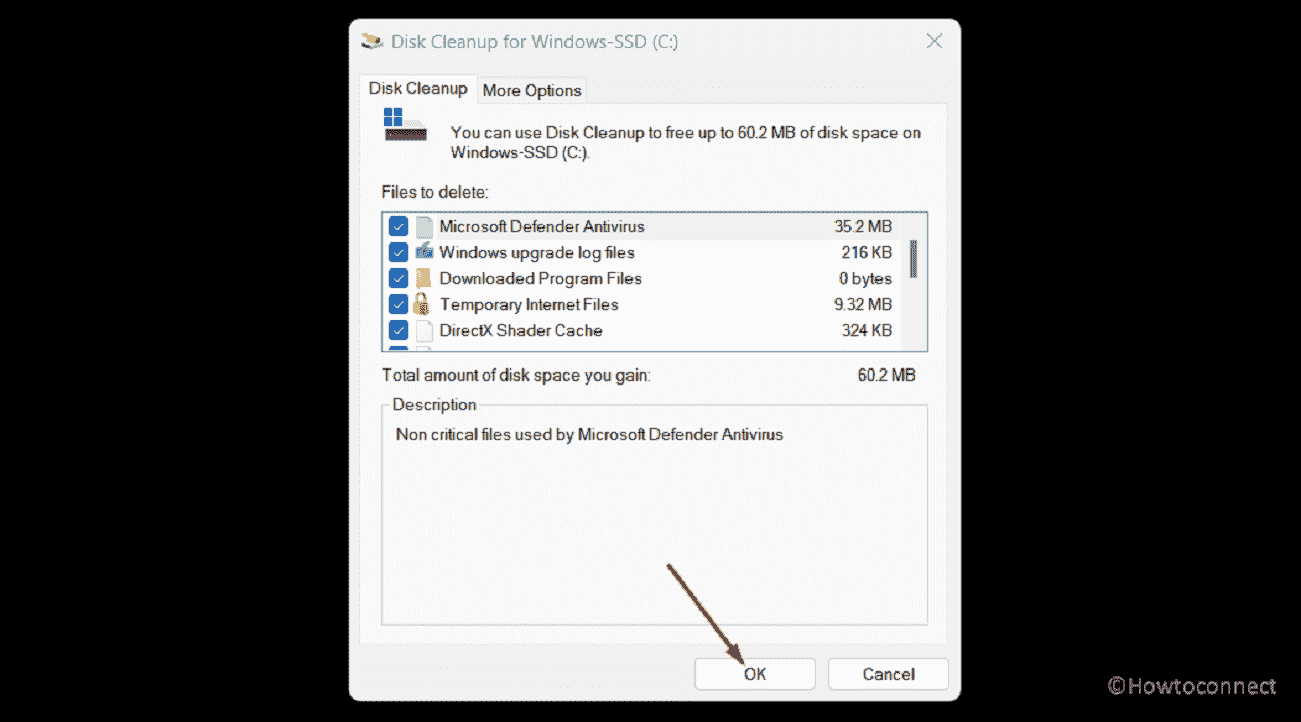Image resolution: width=1301 pixels, height=722 pixels.
Task: Click the Windows upgrade log files icon
Action: point(424,252)
